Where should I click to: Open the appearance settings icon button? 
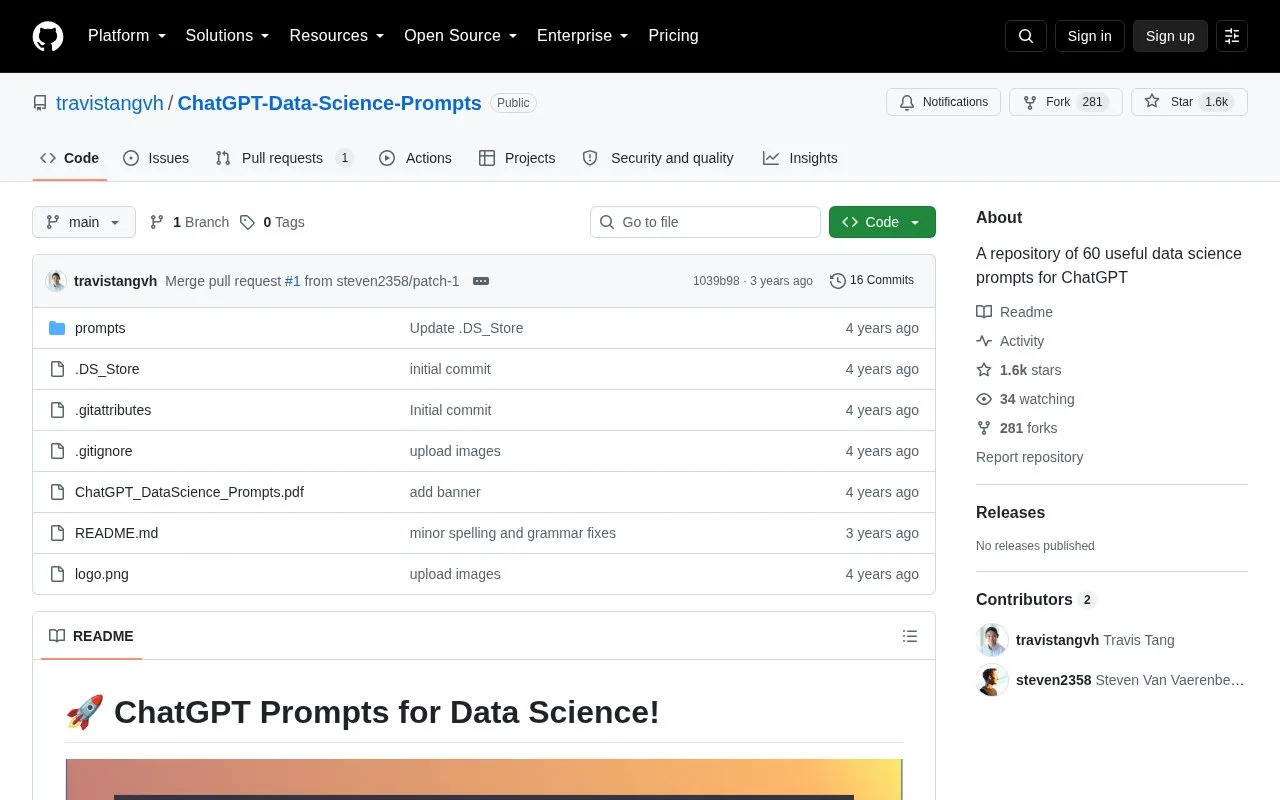(x=1232, y=36)
